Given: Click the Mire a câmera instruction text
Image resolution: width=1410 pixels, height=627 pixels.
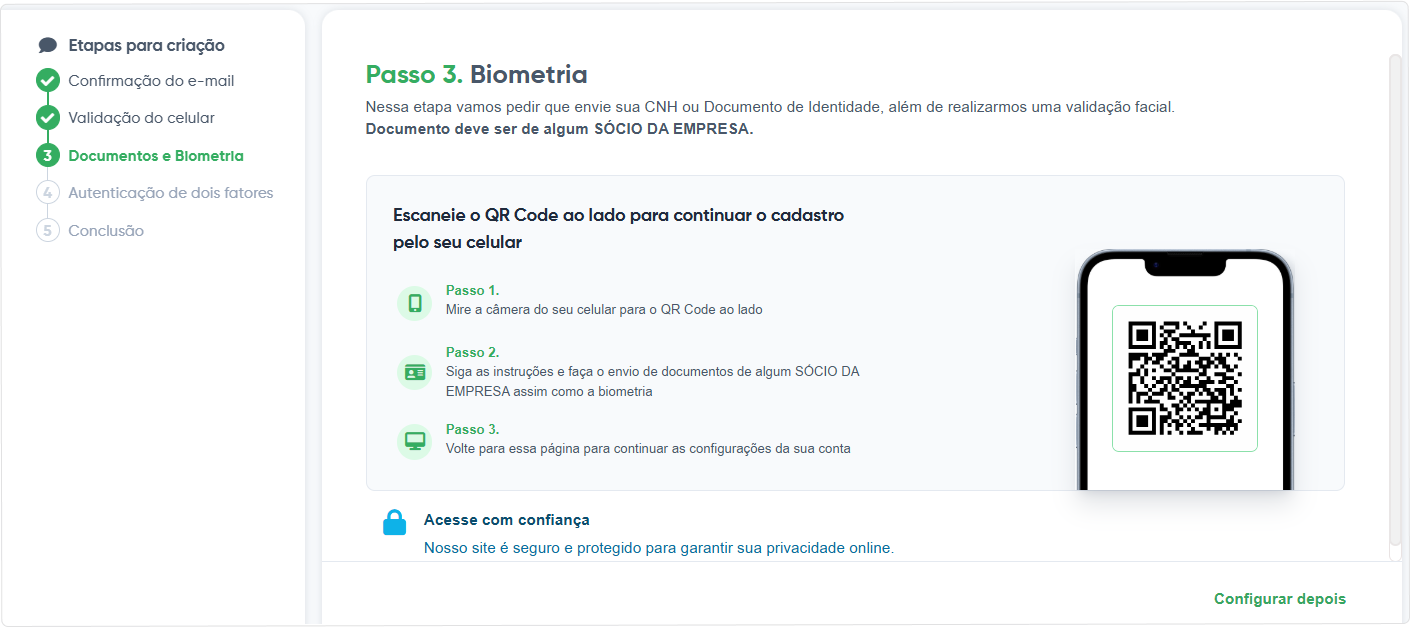Looking at the screenshot, I should pyautogui.click(x=604, y=310).
